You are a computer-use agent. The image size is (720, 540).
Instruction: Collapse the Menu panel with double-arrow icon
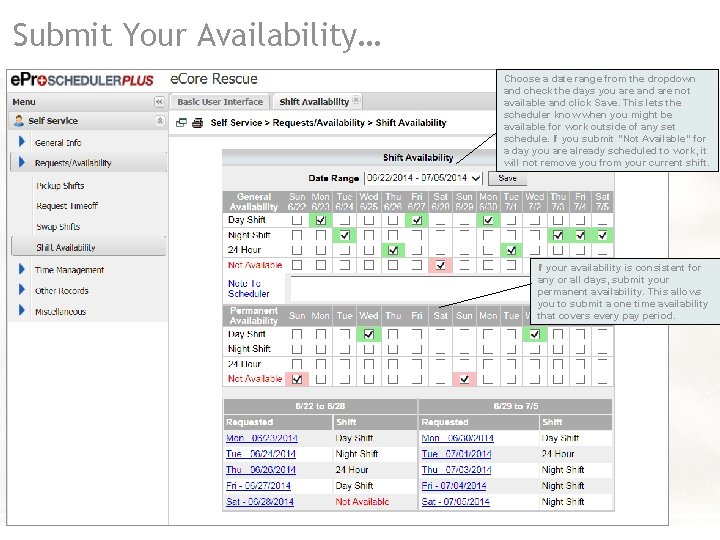tap(159, 102)
